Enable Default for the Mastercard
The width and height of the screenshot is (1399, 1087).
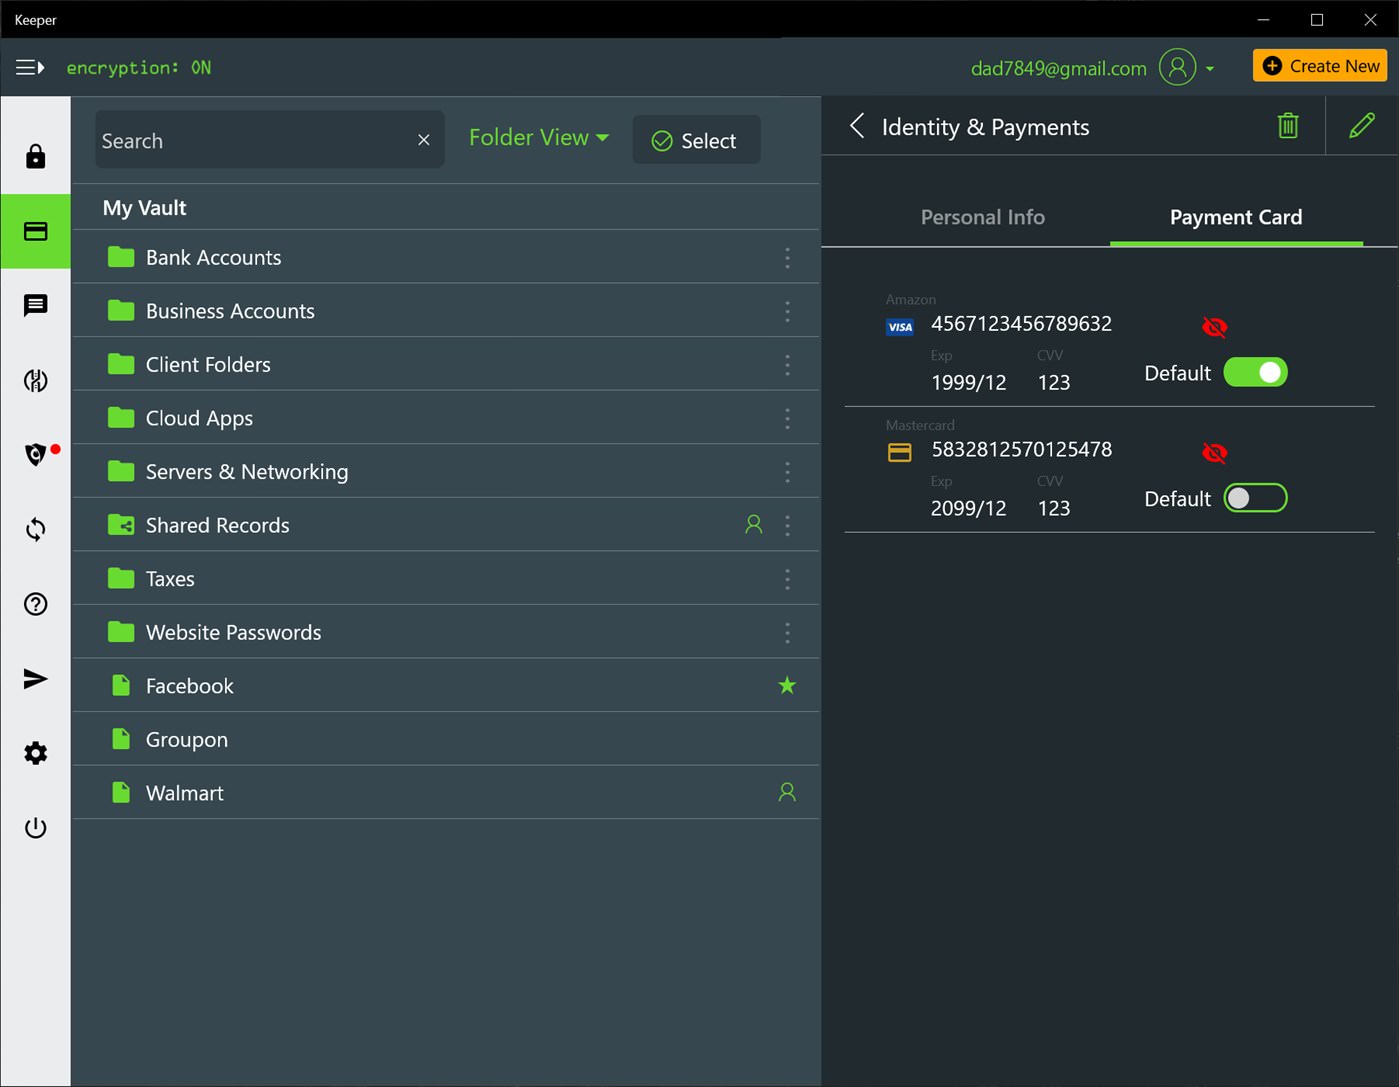(1256, 498)
